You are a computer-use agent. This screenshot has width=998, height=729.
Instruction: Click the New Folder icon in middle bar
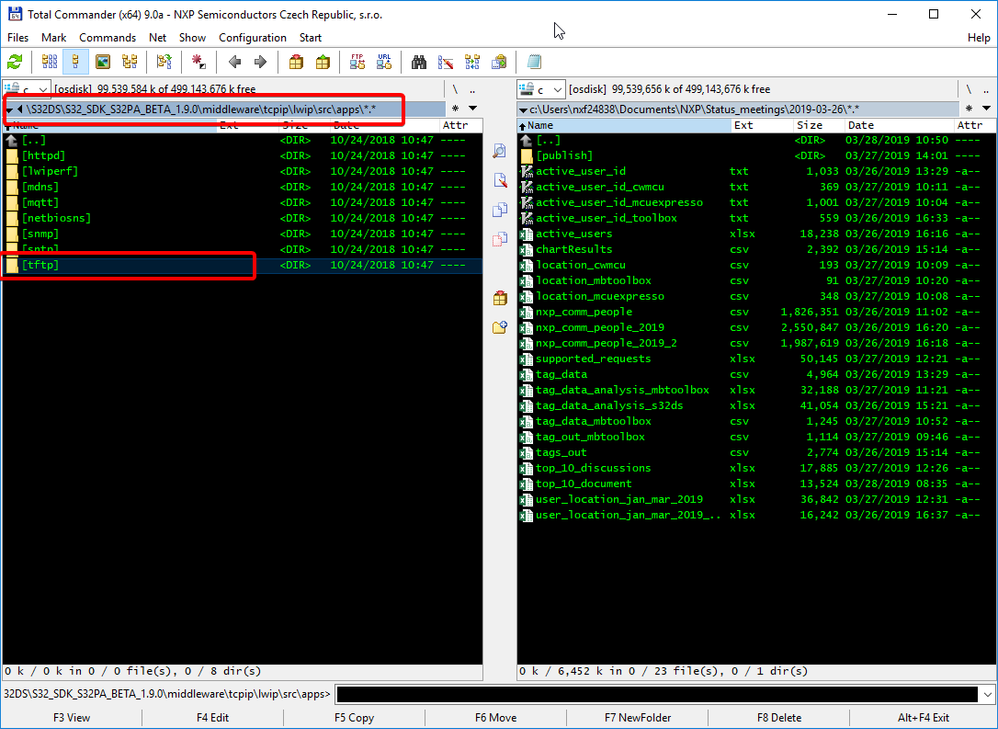pos(500,327)
